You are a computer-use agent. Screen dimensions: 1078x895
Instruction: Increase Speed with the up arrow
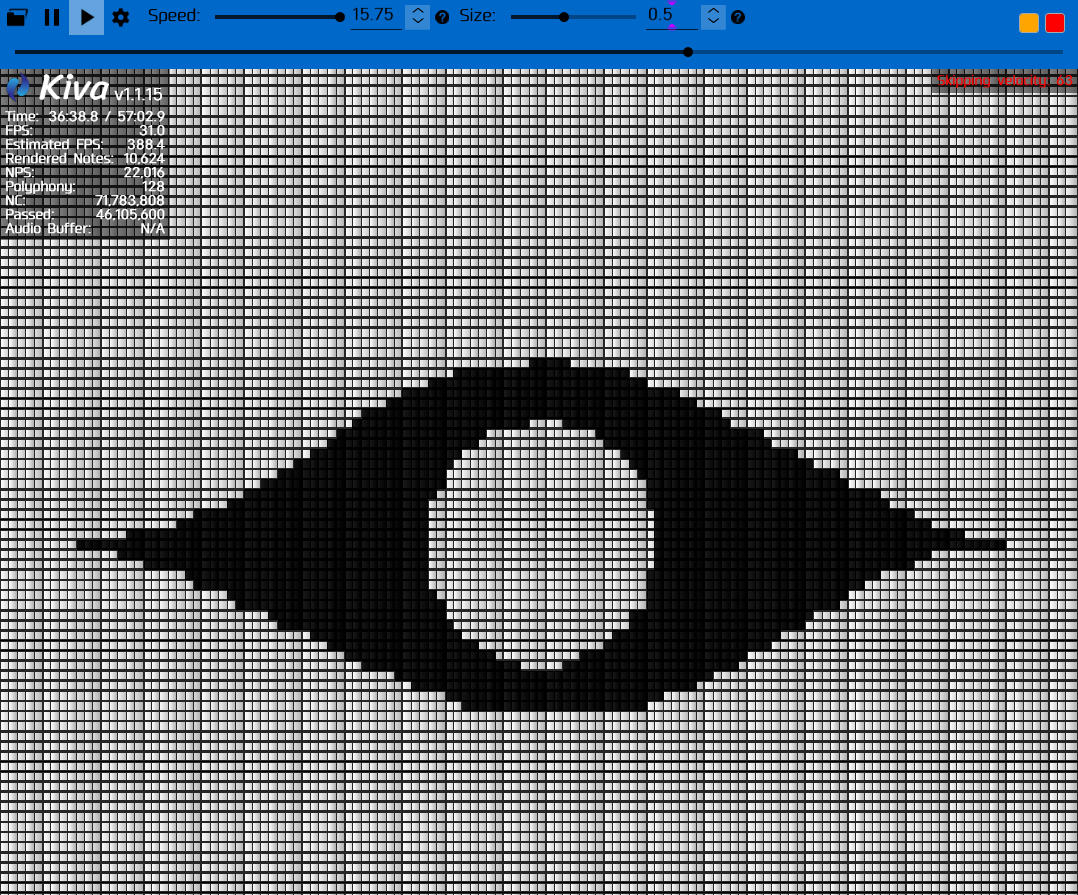(x=418, y=11)
